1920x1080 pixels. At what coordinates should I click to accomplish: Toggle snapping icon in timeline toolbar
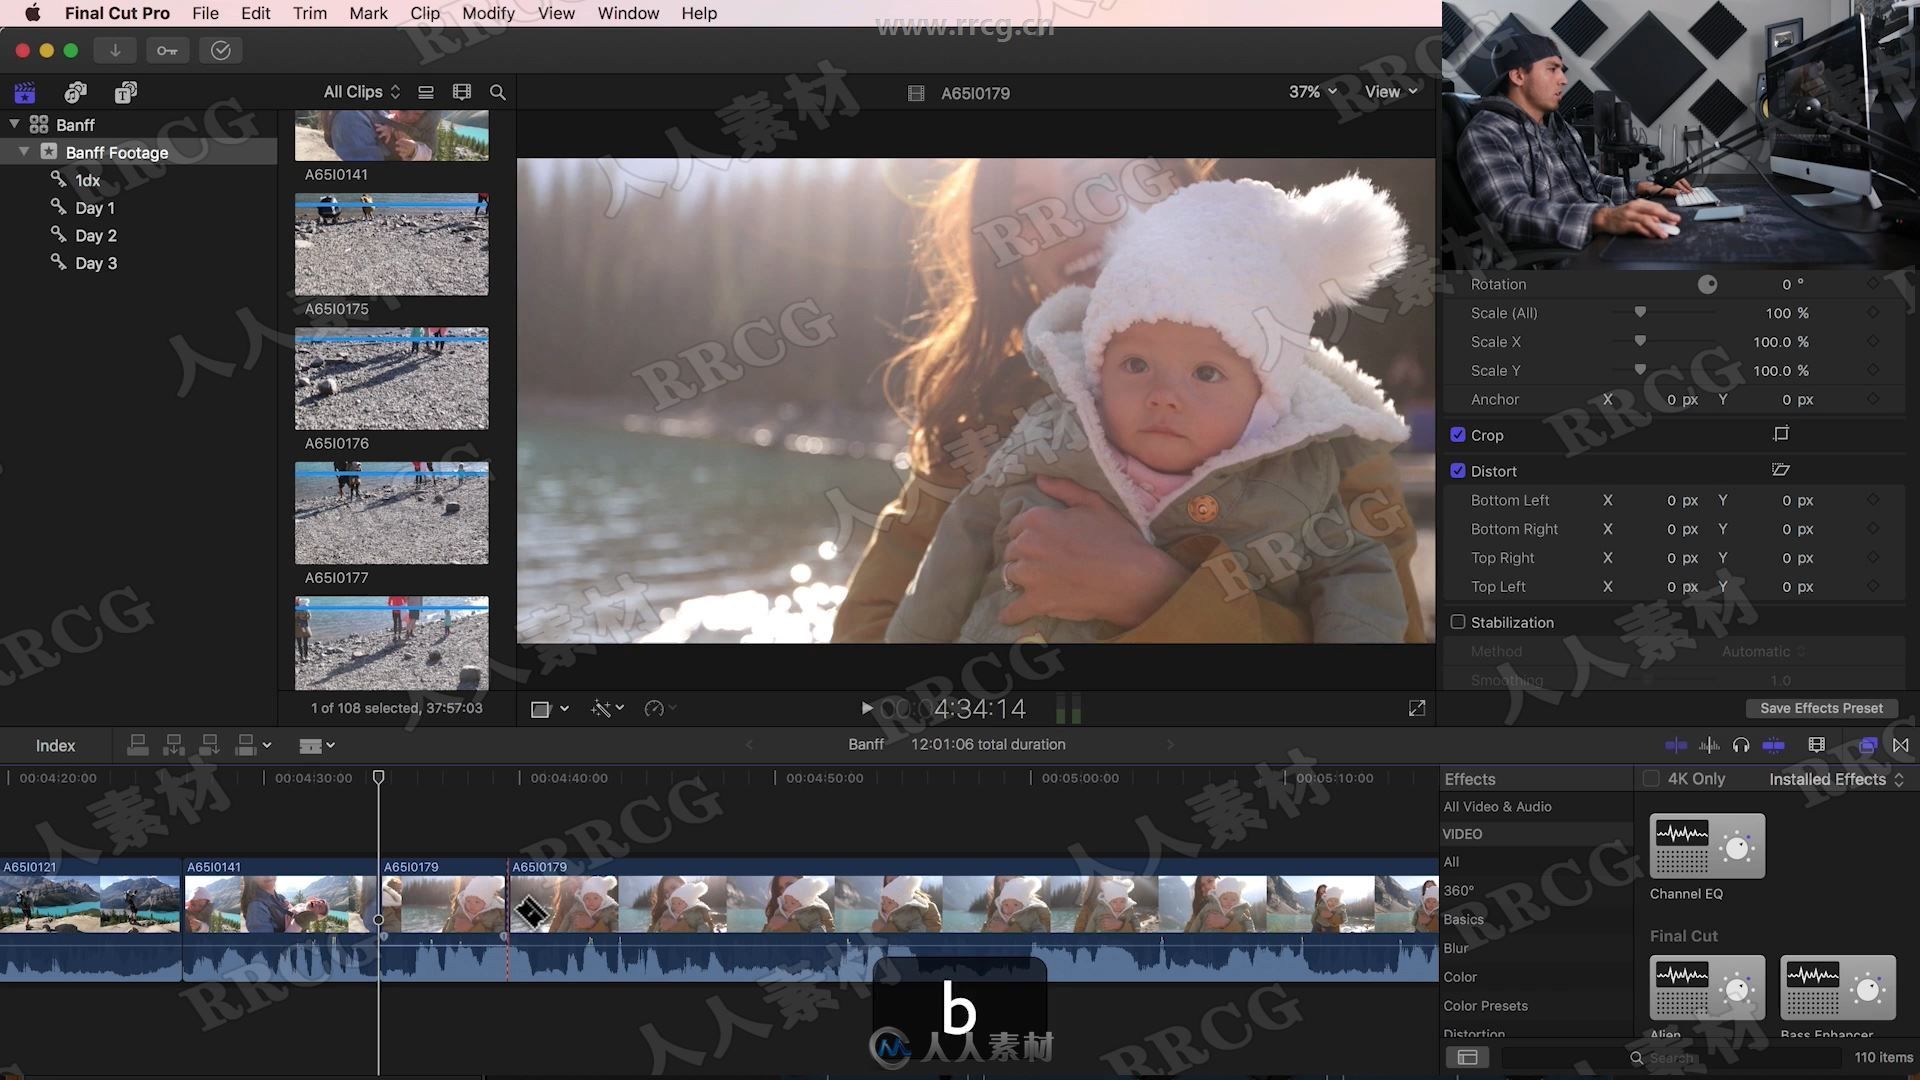[1774, 745]
